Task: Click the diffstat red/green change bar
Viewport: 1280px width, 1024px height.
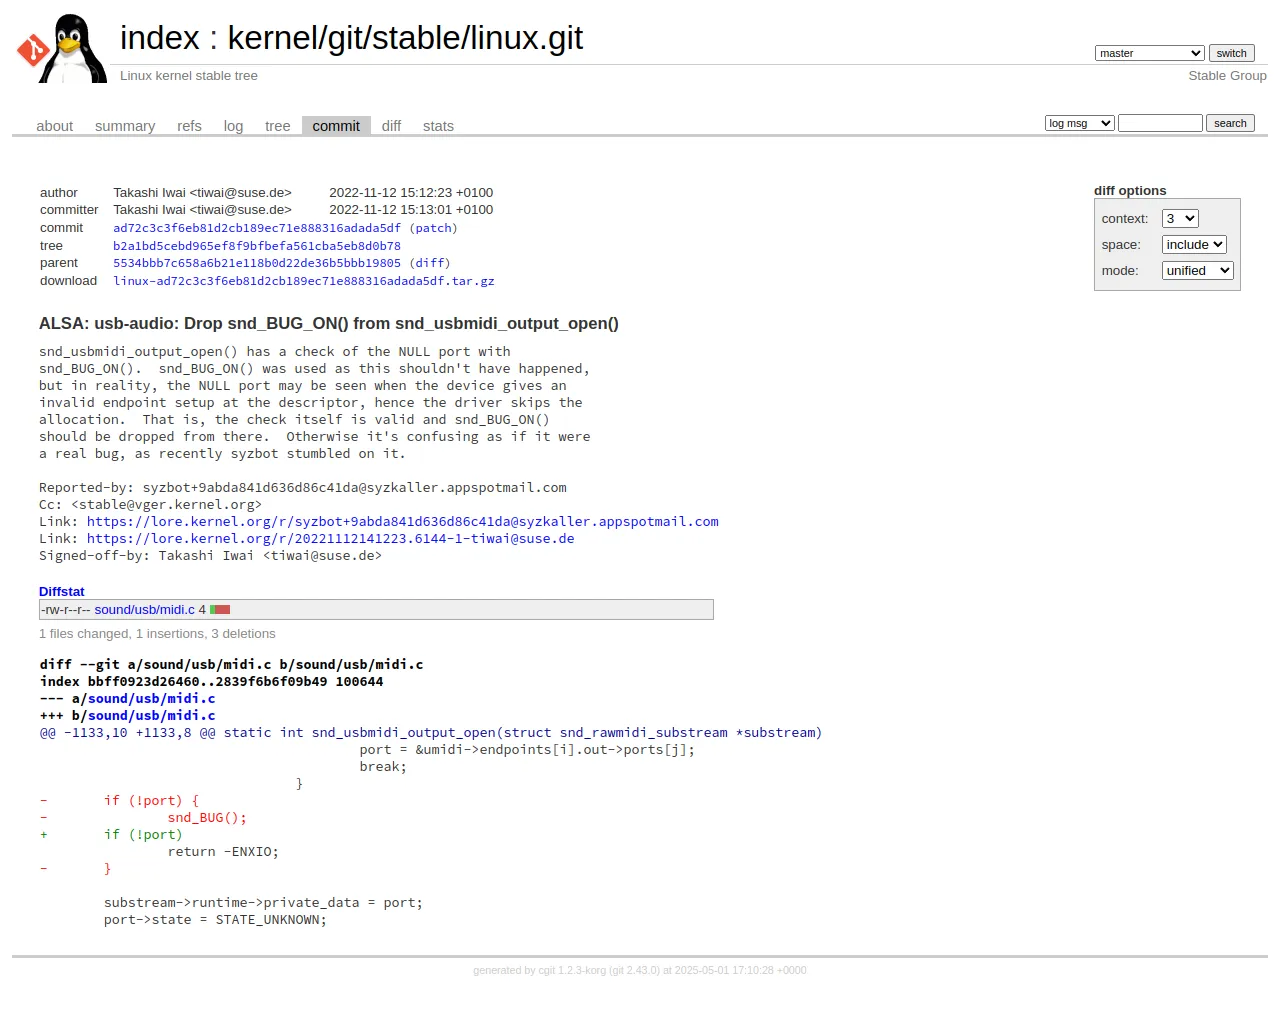Action: 220,610
